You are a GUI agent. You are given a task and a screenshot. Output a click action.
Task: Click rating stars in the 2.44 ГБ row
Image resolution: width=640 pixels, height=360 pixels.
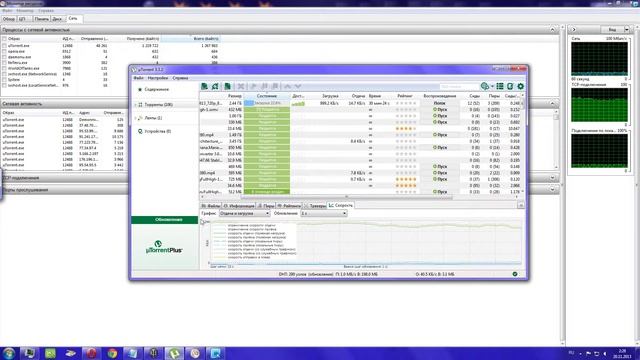pos(406,103)
